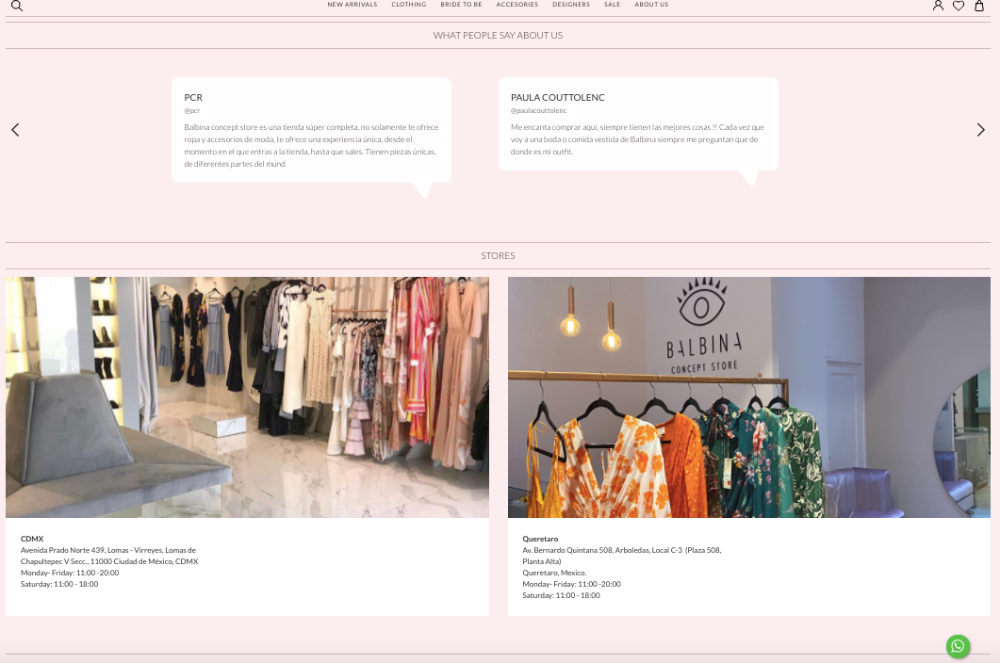This screenshot has height=663, width=1000.
Task: Open the user account icon
Action: [x=938, y=5]
